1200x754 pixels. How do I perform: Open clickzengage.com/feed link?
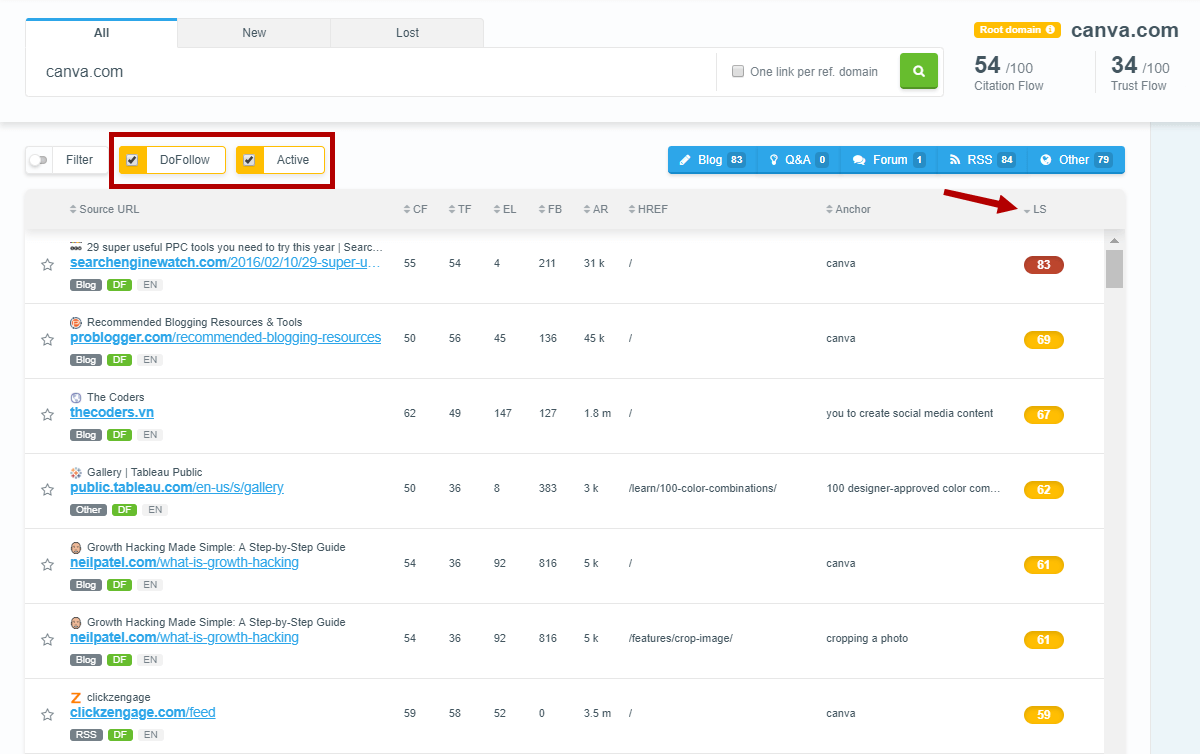point(143,713)
